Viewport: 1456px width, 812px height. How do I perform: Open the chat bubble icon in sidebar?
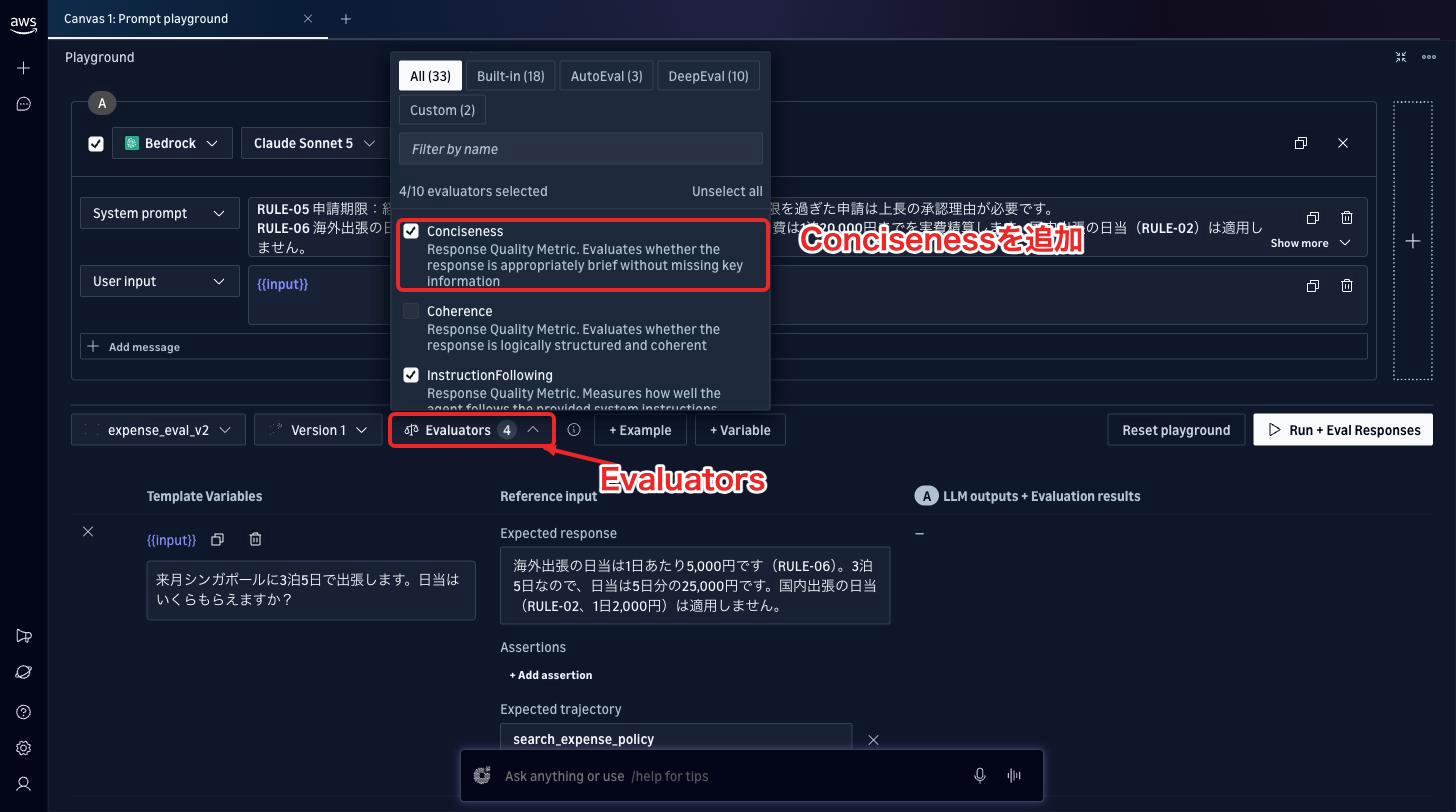[24, 104]
